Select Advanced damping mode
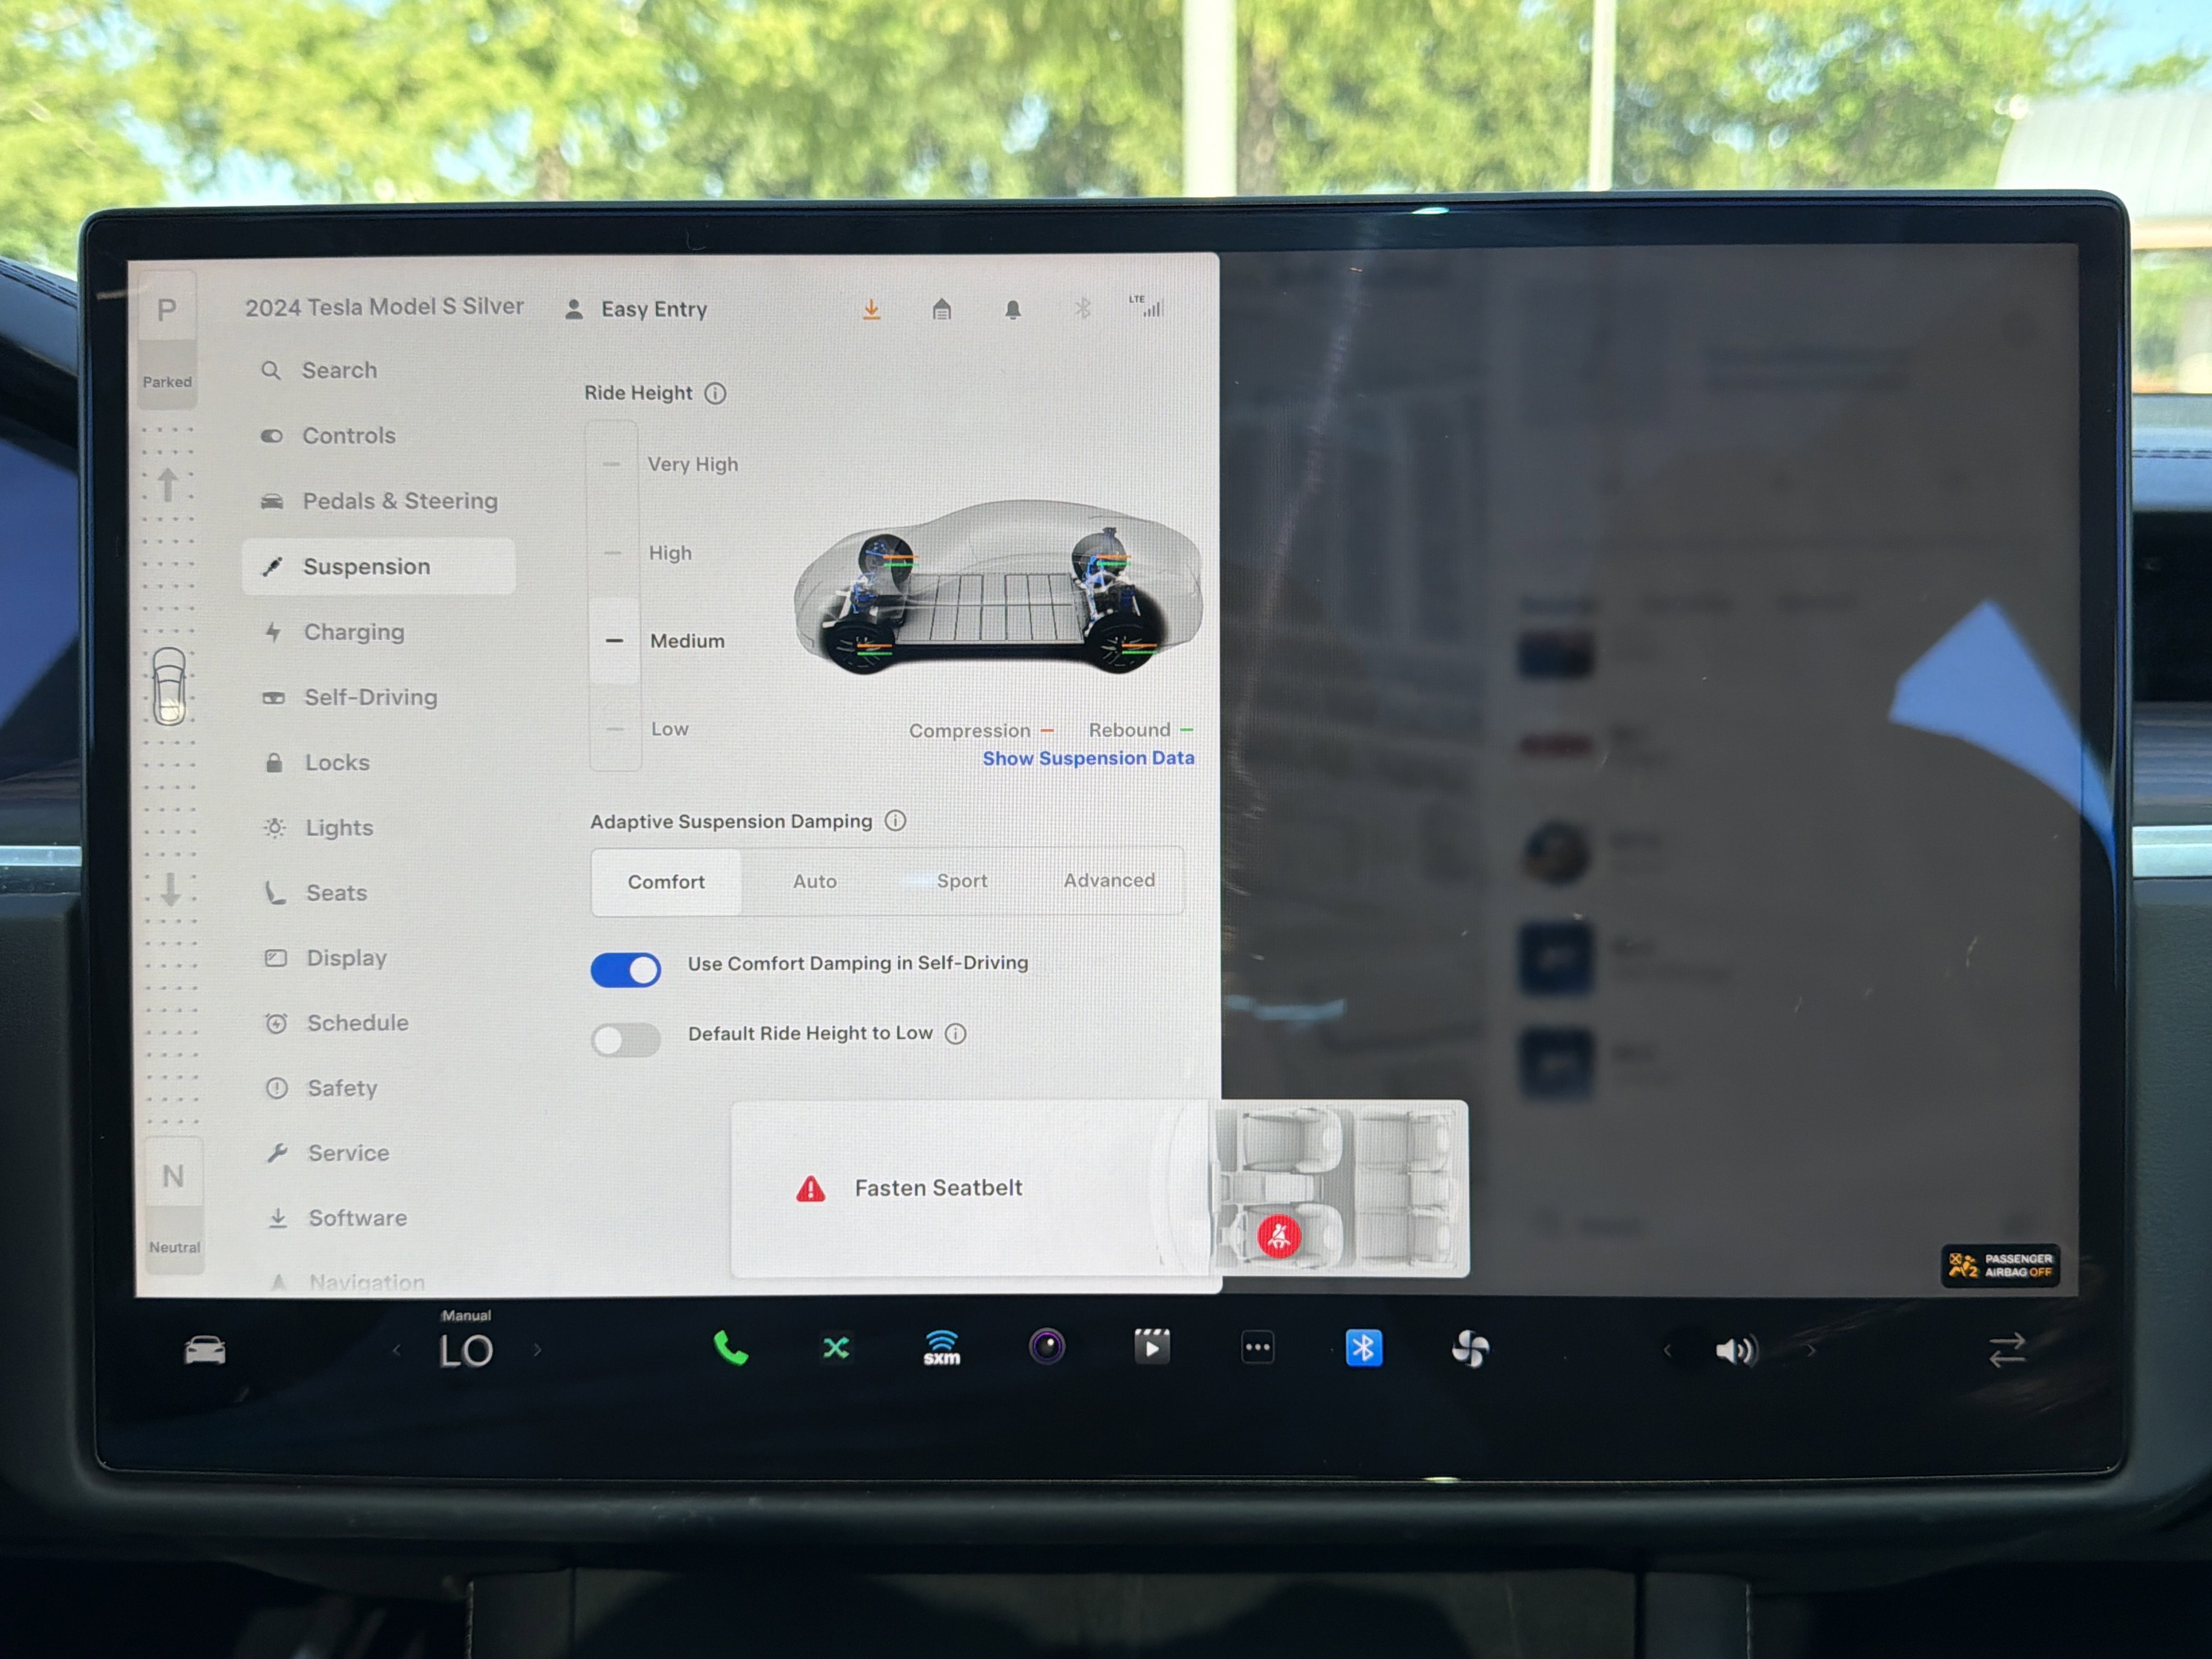The width and height of the screenshot is (2212, 1659). point(1109,880)
